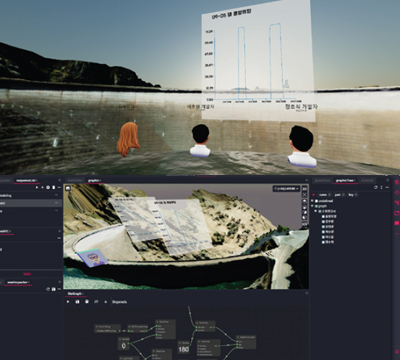Click the red chat bubble icon in right sidebar
Image resolution: width=400 pixels, height=360 pixels.
(397, 223)
